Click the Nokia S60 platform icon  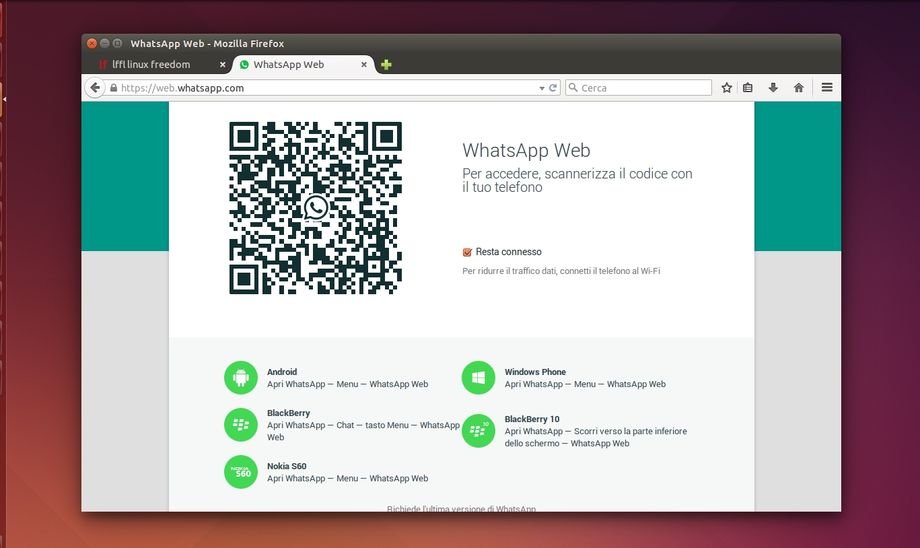pyautogui.click(x=240, y=472)
